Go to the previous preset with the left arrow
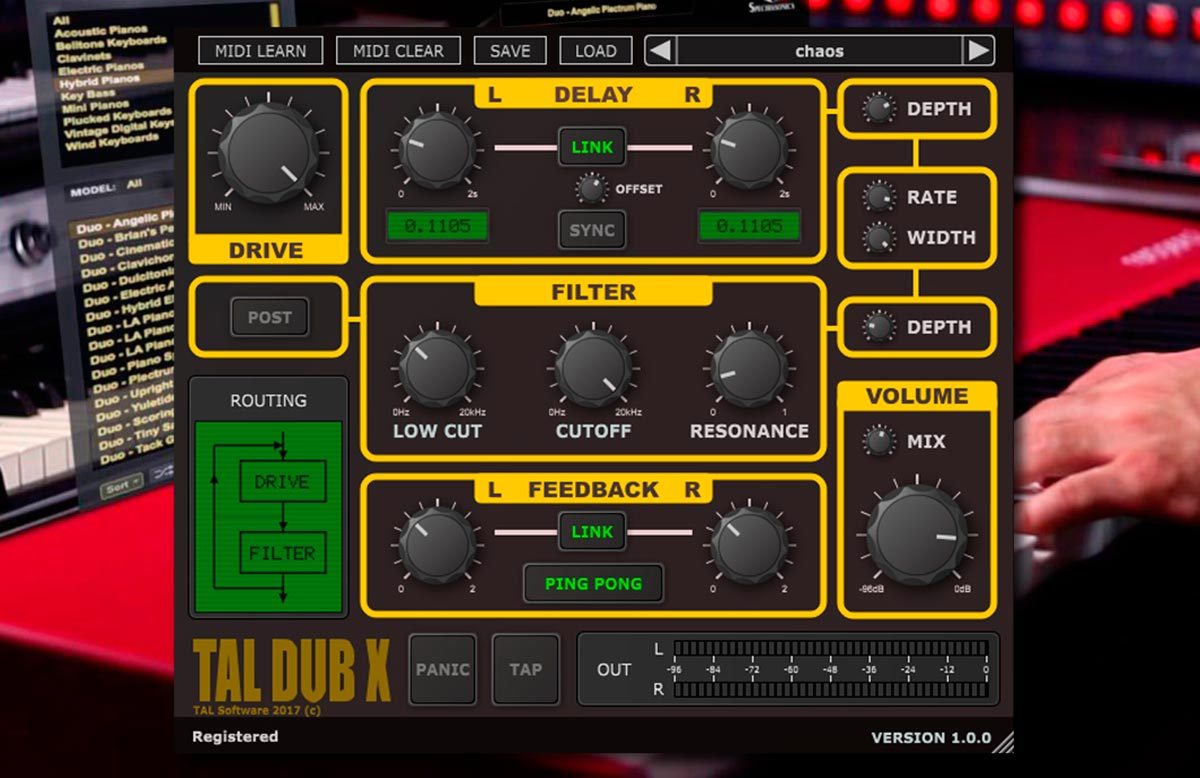The width and height of the screenshot is (1200, 778). click(659, 50)
